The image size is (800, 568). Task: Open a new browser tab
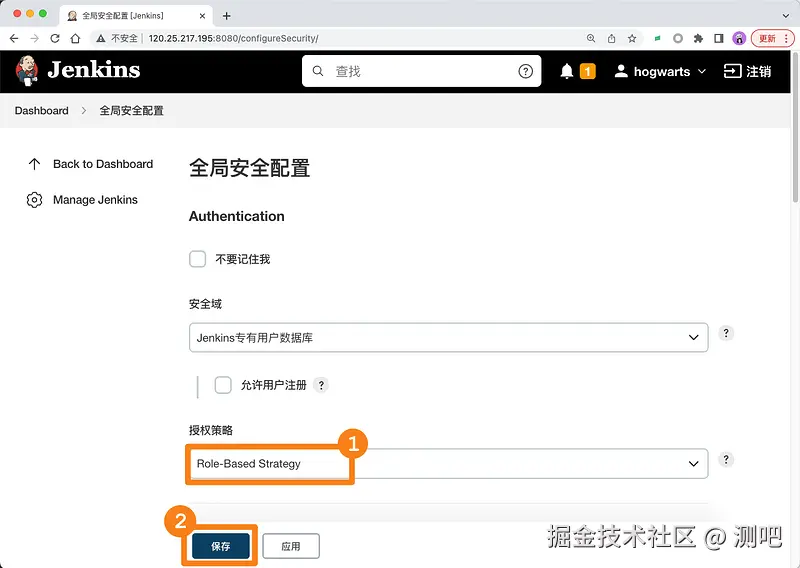click(227, 16)
